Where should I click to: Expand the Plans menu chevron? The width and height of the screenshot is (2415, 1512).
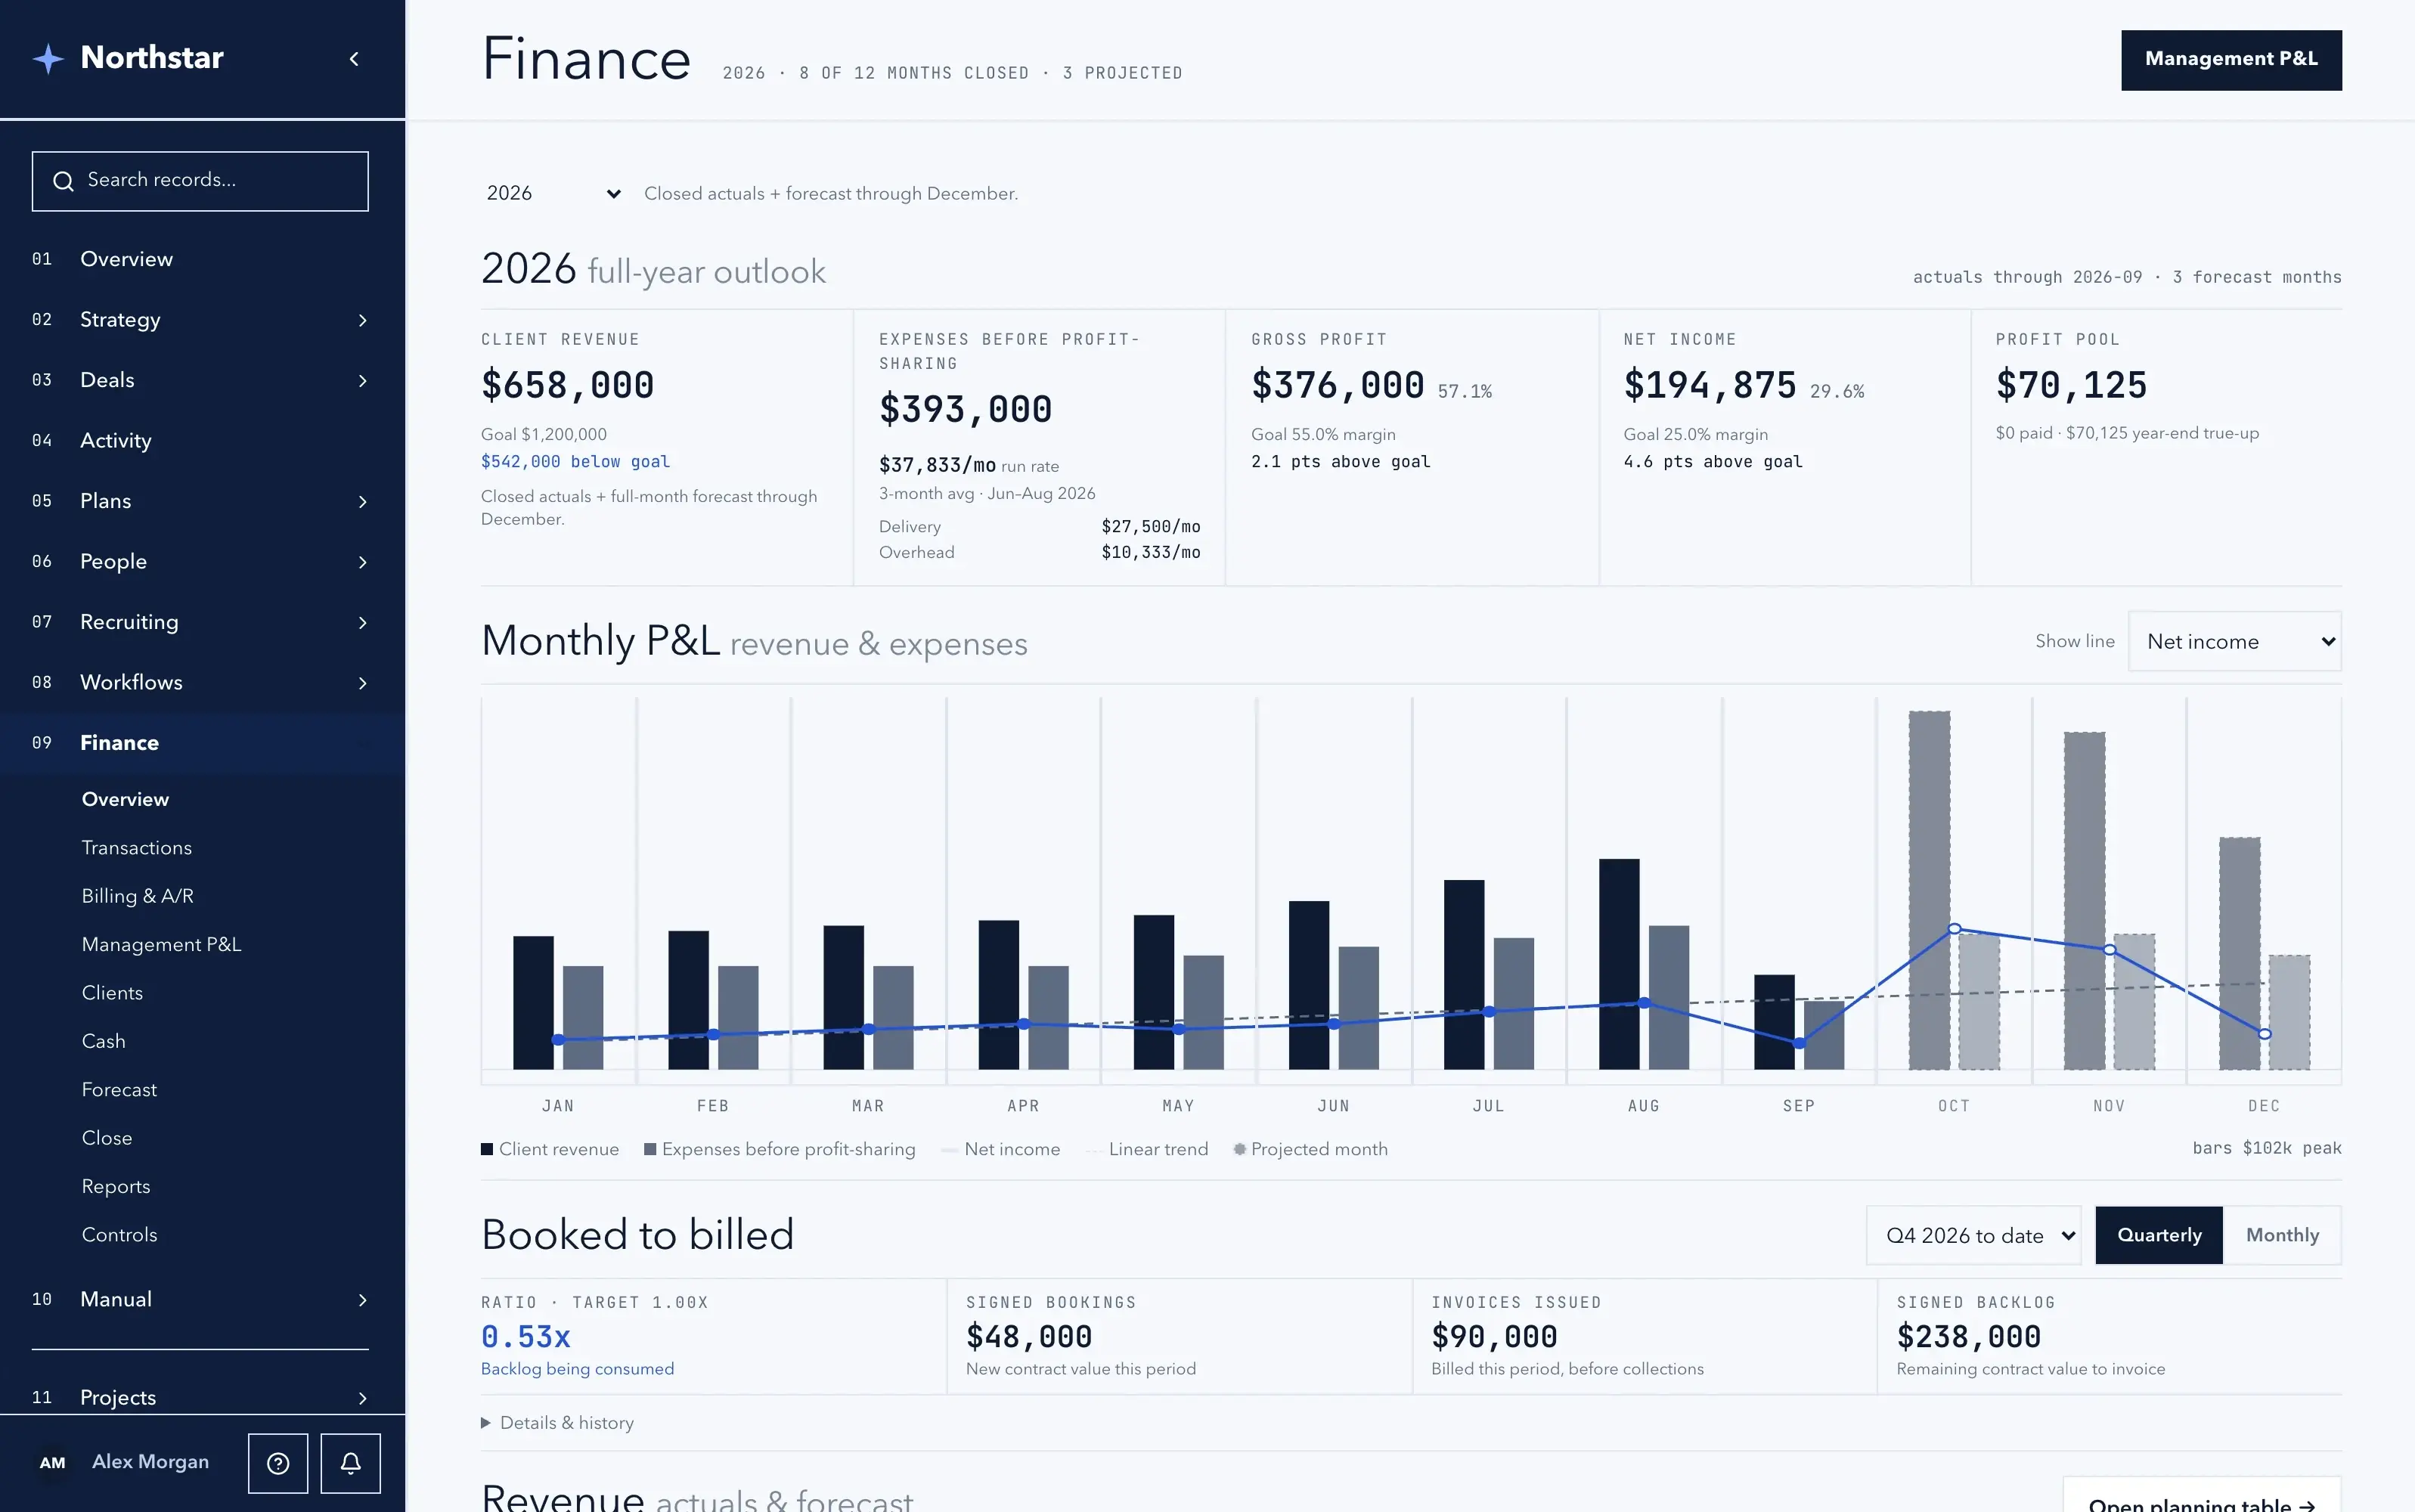tap(362, 502)
